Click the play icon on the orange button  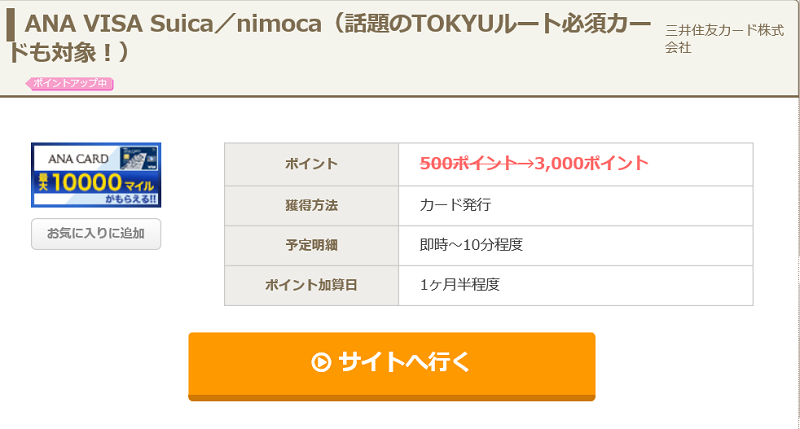[x=321, y=362]
